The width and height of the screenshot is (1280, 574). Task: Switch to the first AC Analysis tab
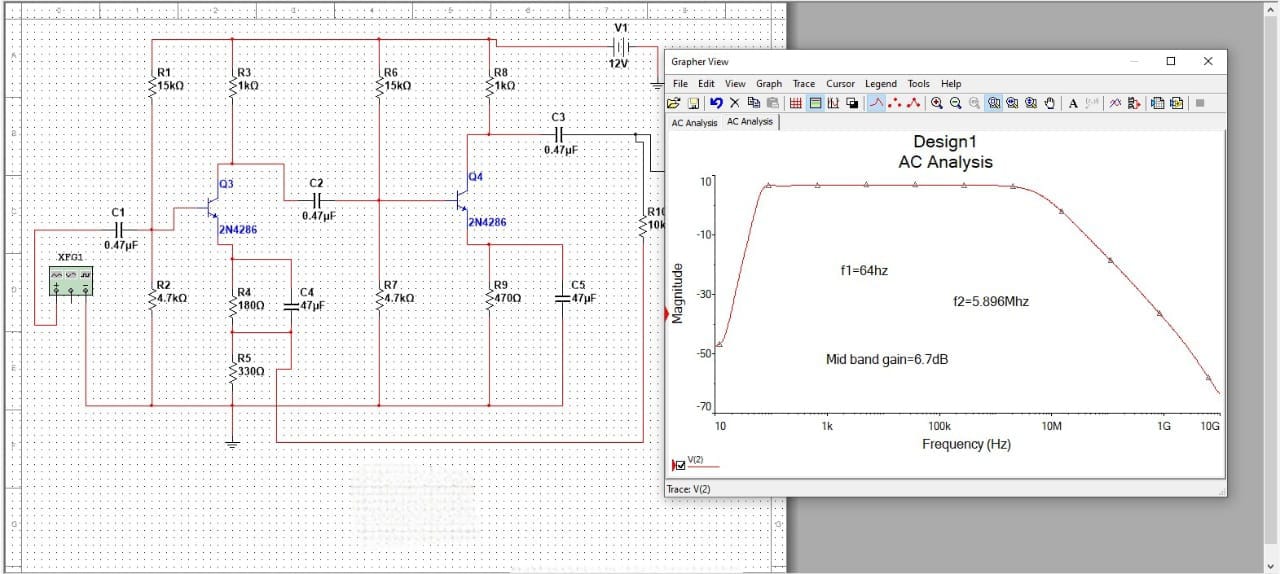click(694, 123)
